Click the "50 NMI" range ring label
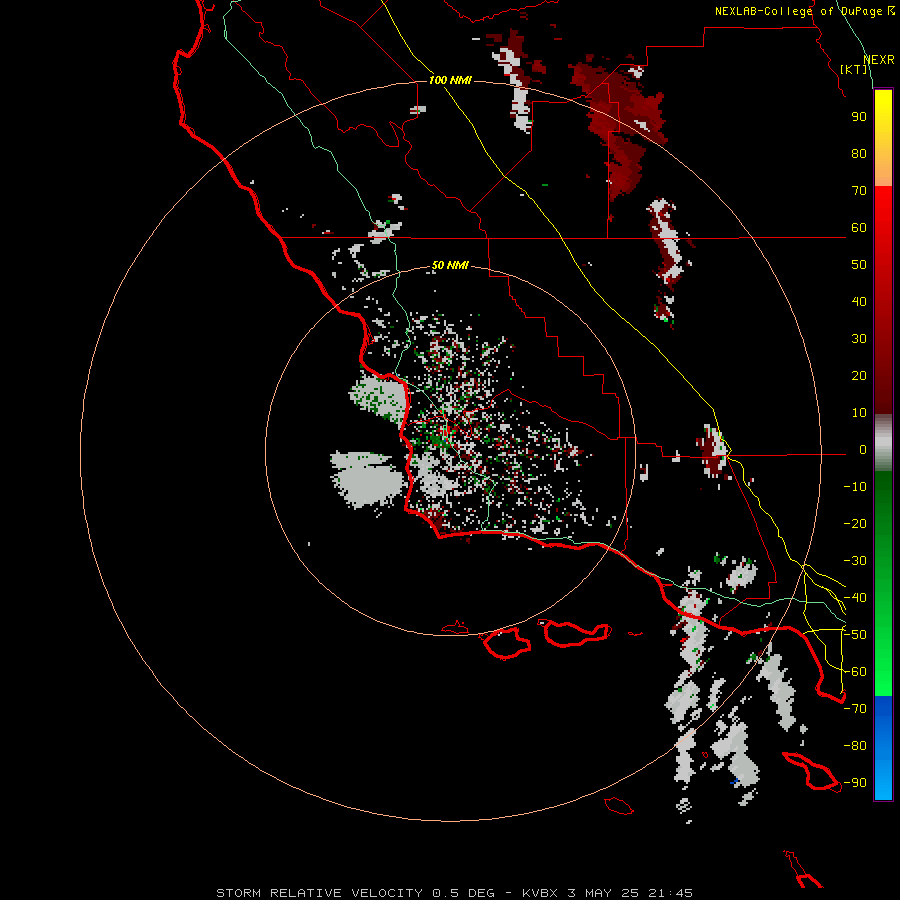Image resolution: width=900 pixels, height=900 pixels. click(x=450, y=265)
